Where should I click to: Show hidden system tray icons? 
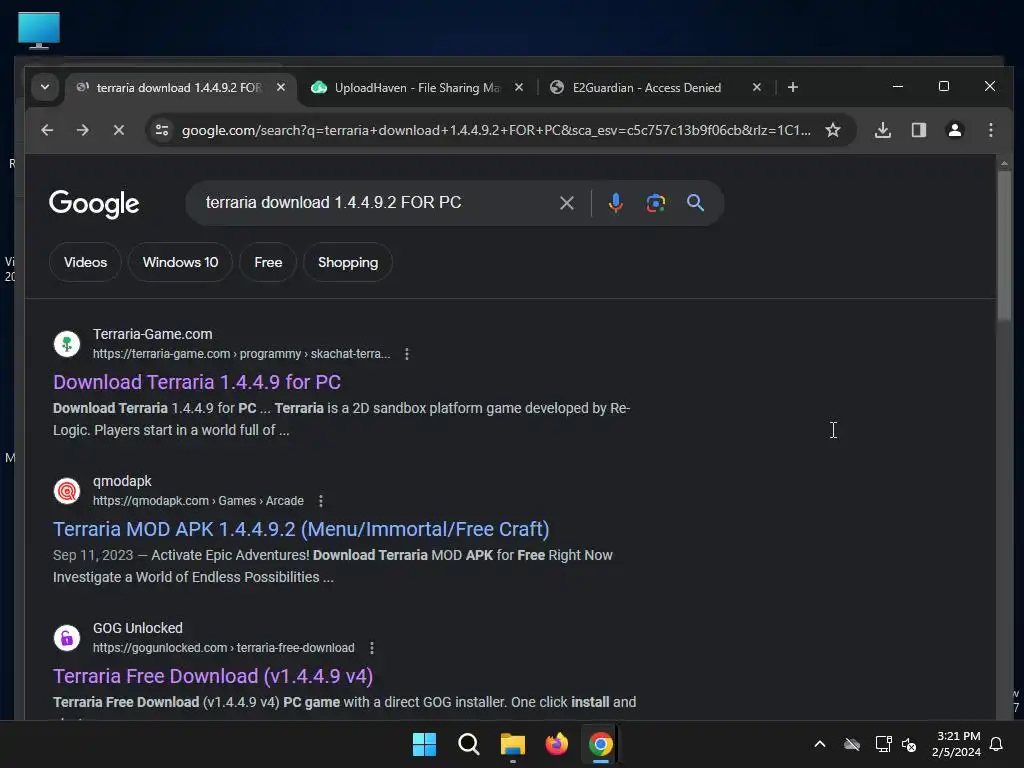(820, 744)
